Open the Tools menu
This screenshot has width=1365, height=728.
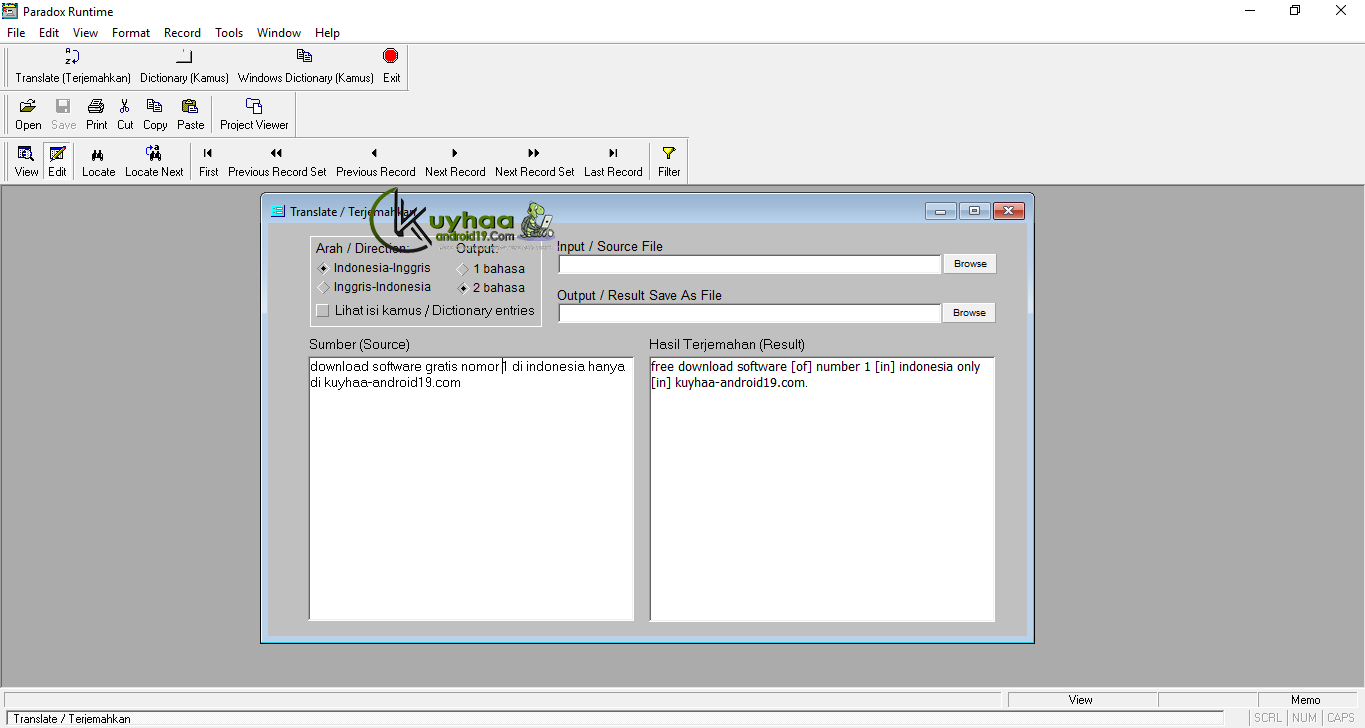point(229,33)
